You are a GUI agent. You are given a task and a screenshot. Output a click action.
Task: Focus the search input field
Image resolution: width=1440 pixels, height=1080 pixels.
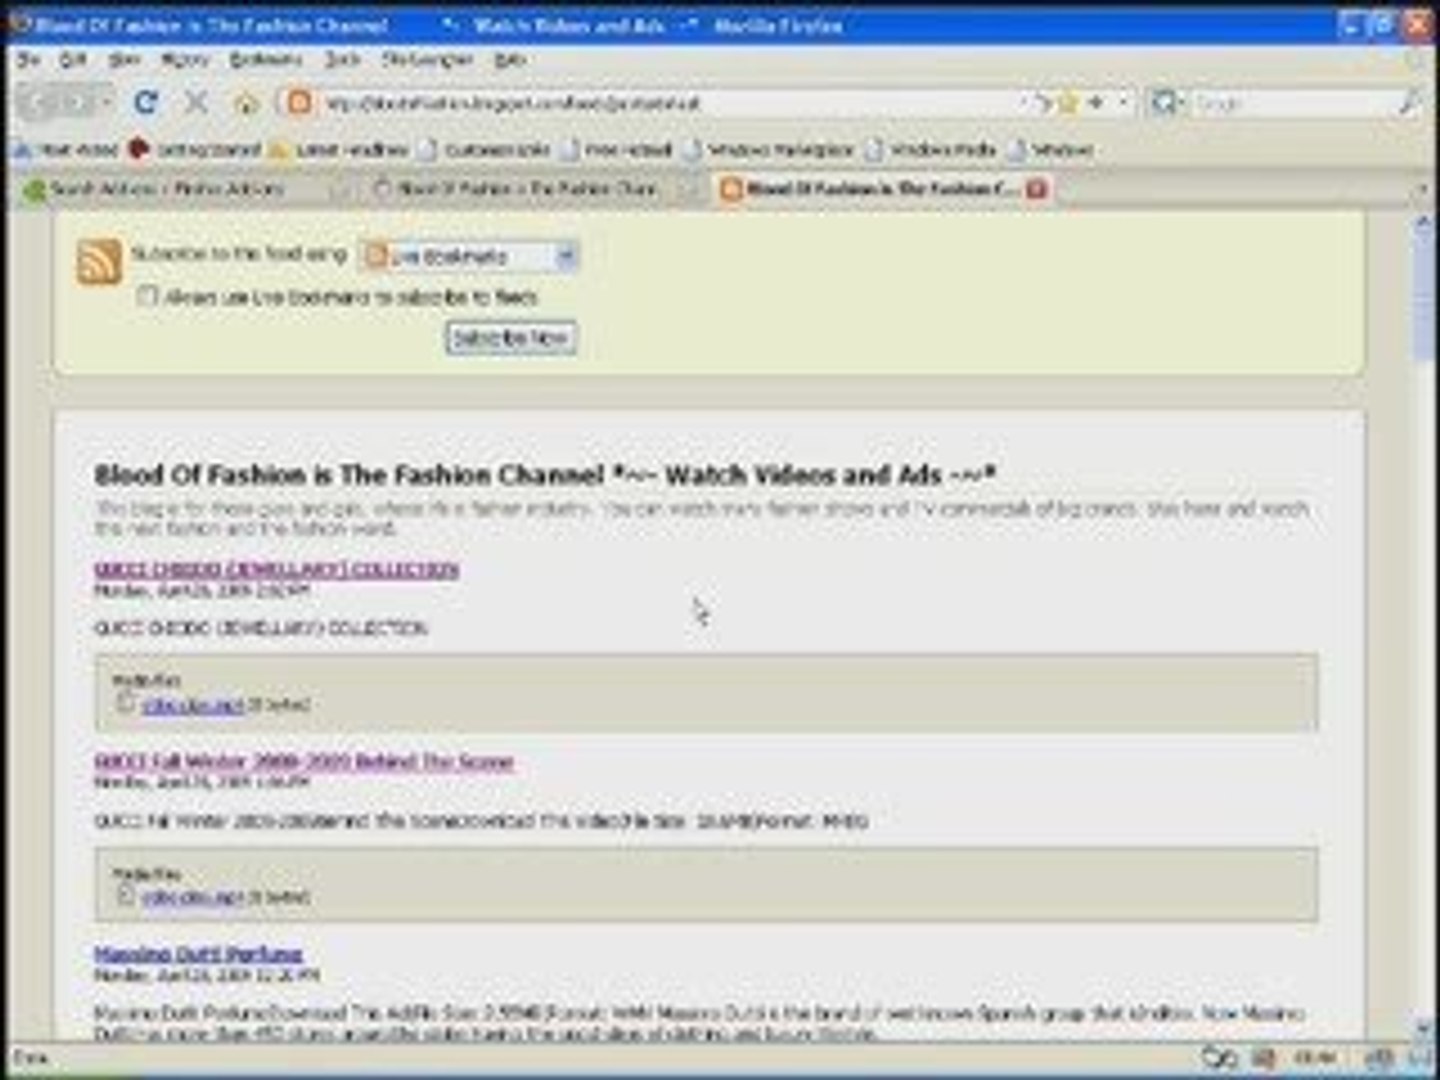(x=1292, y=102)
